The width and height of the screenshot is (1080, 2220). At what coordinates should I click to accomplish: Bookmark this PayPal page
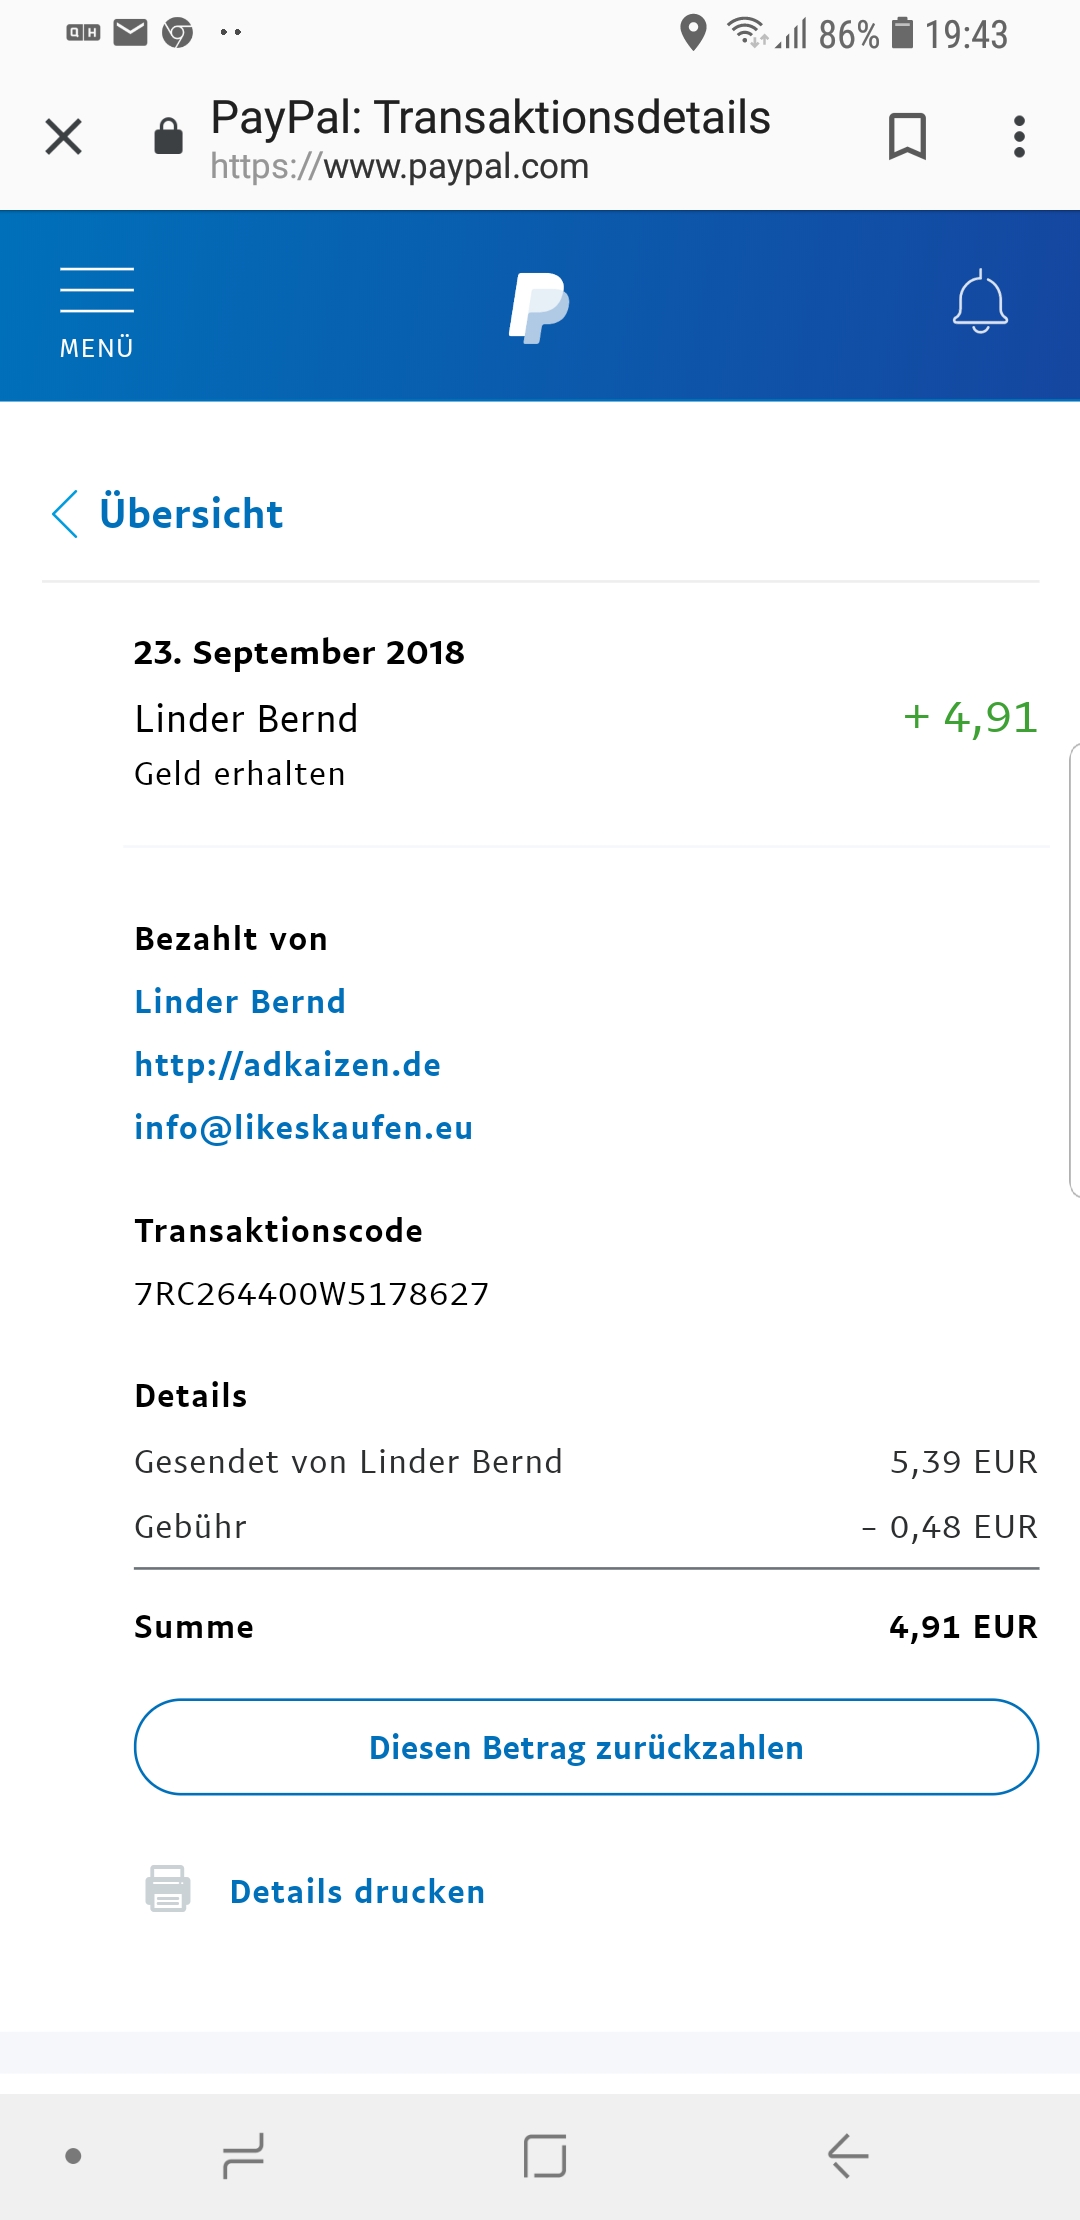(907, 137)
